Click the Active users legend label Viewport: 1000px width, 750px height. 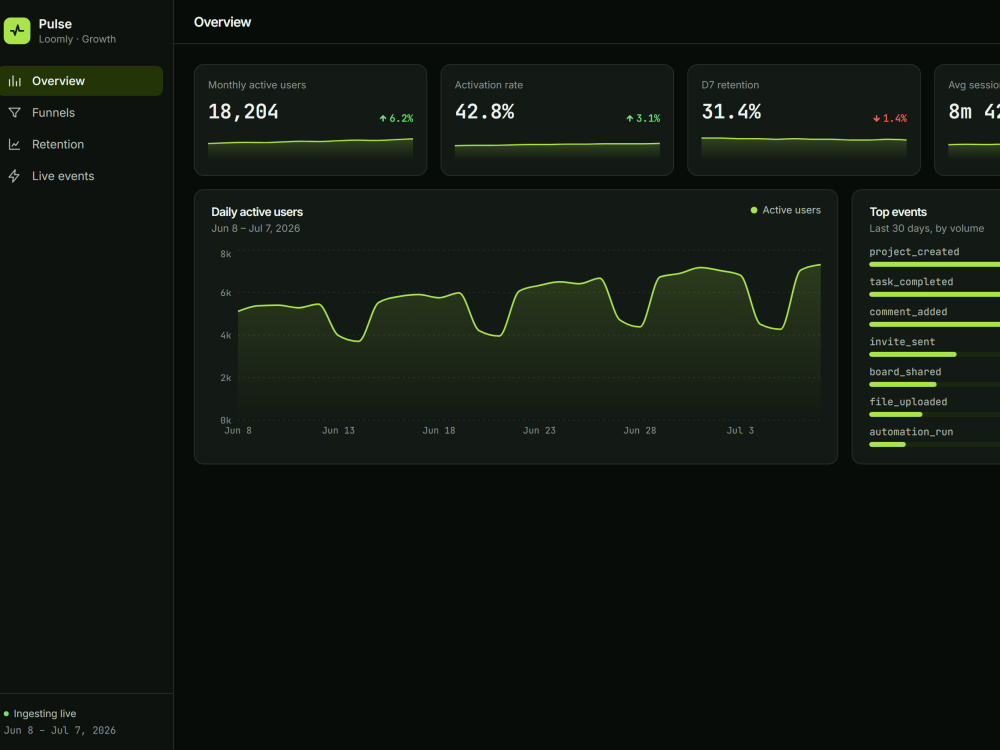[x=791, y=210]
